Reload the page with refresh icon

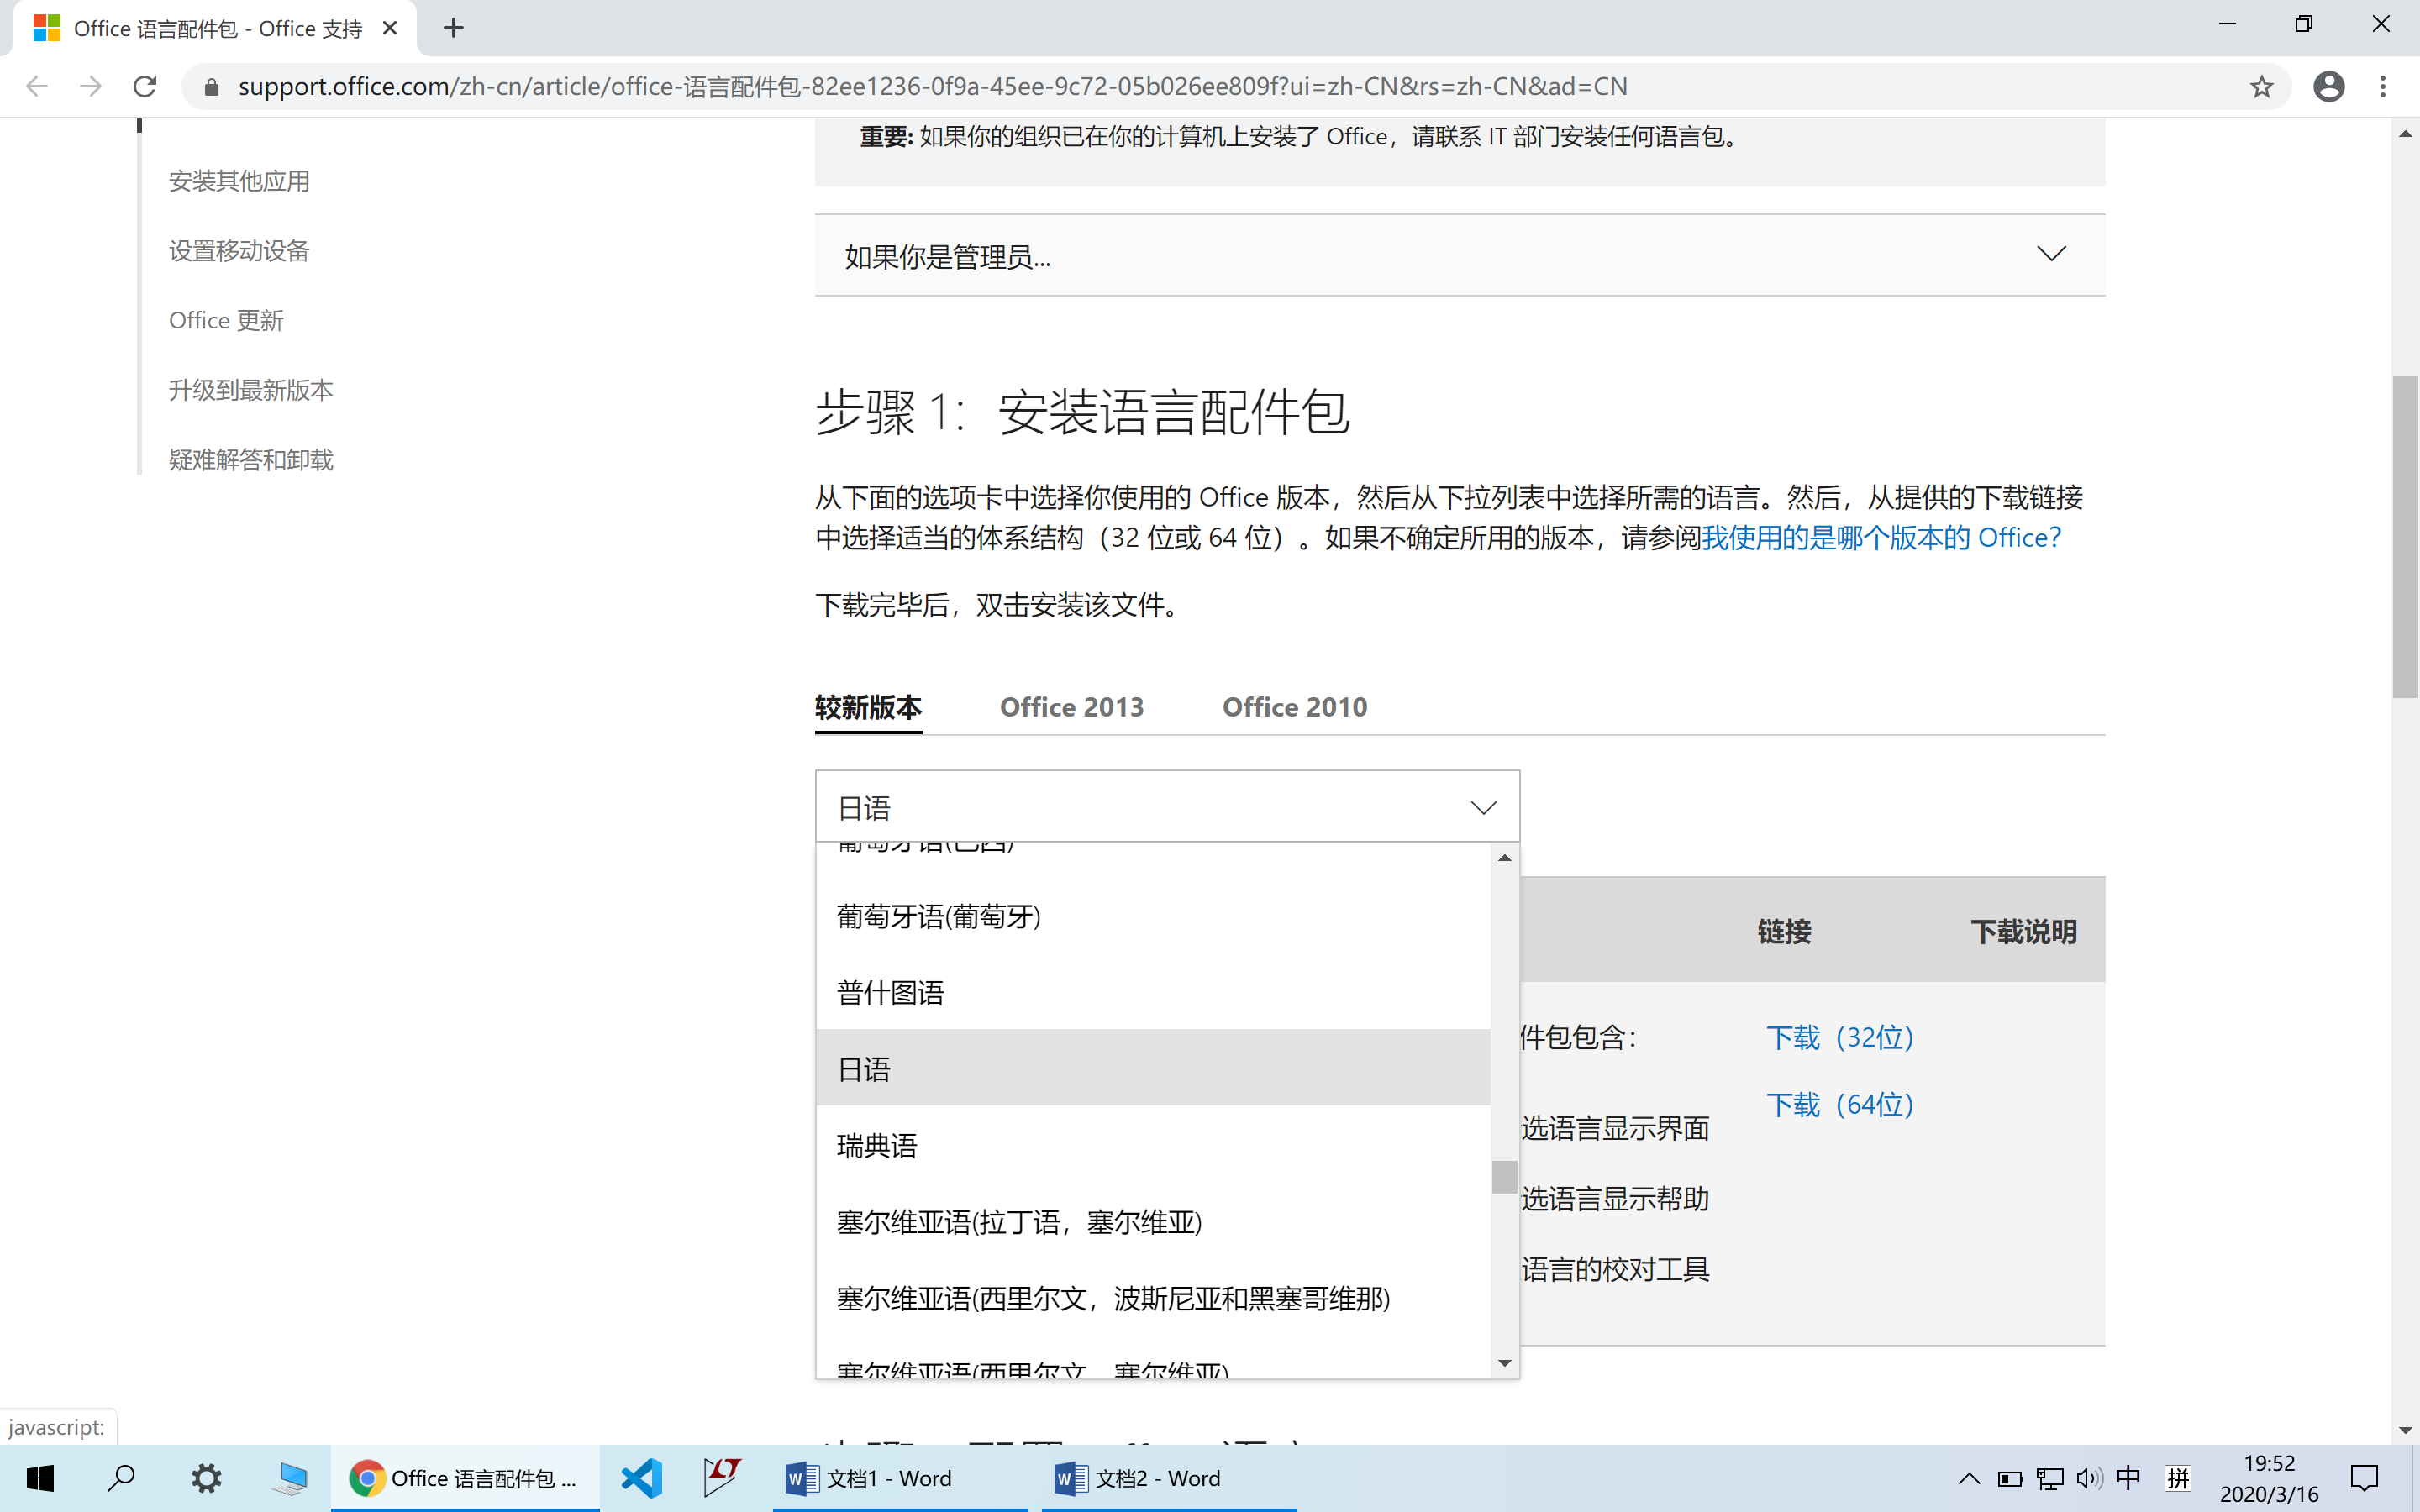point(145,87)
